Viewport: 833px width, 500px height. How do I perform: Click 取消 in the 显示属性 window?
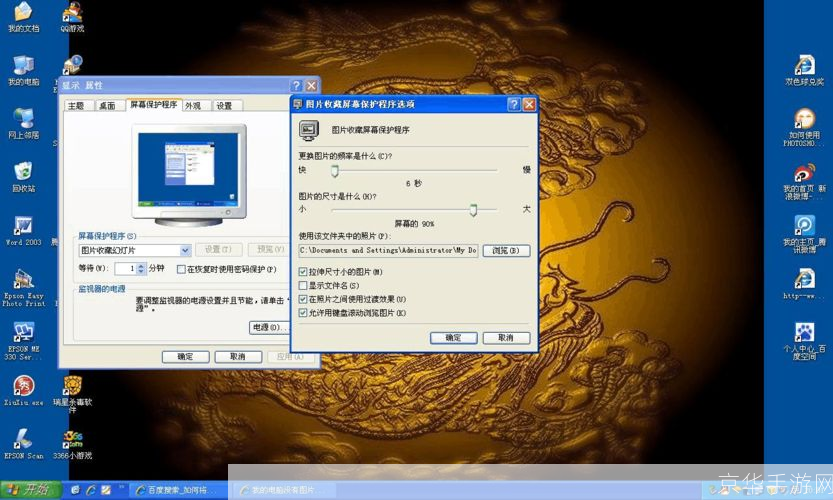point(238,357)
